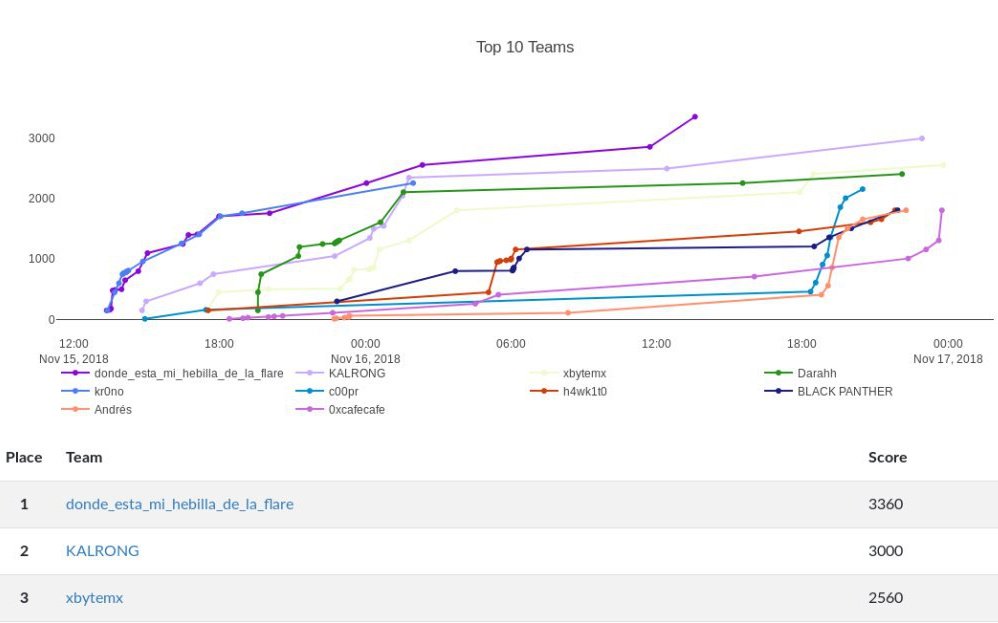Click place number 3 in table
The image size is (998, 623).
click(x=24, y=598)
